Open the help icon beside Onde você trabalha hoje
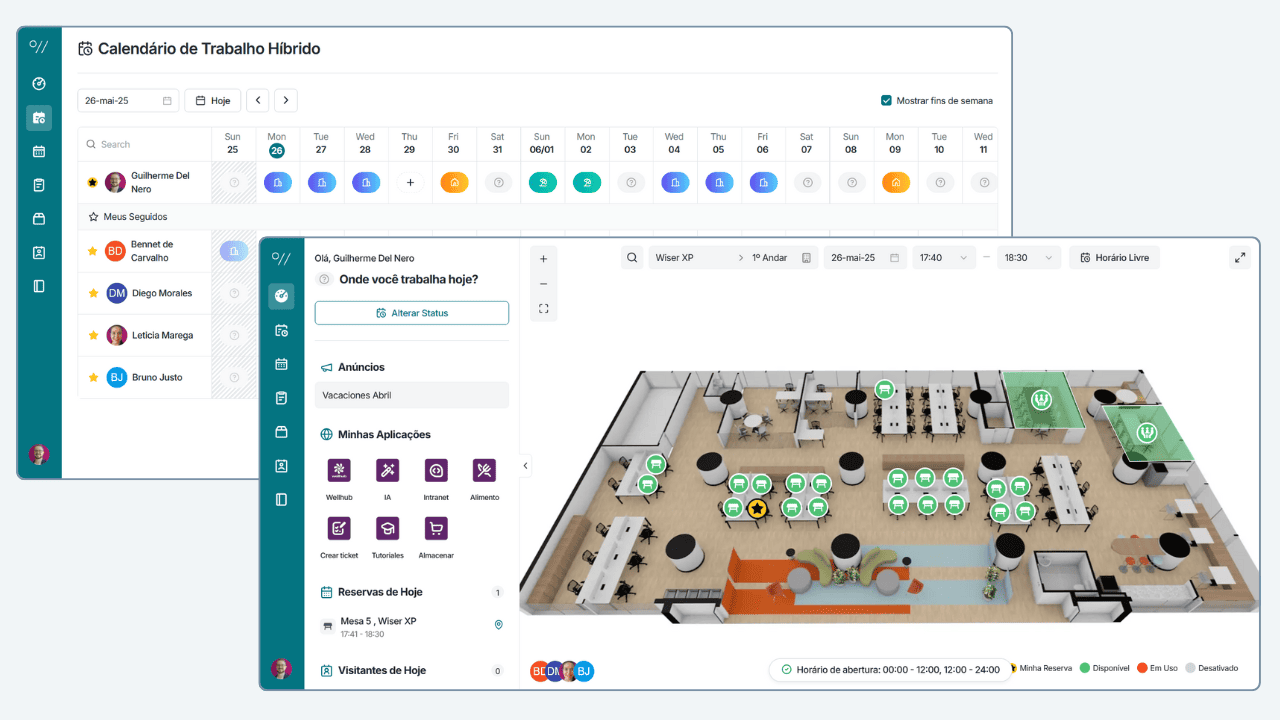This screenshot has height=720, width=1280. pyautogui.click(x=324, y=280)
